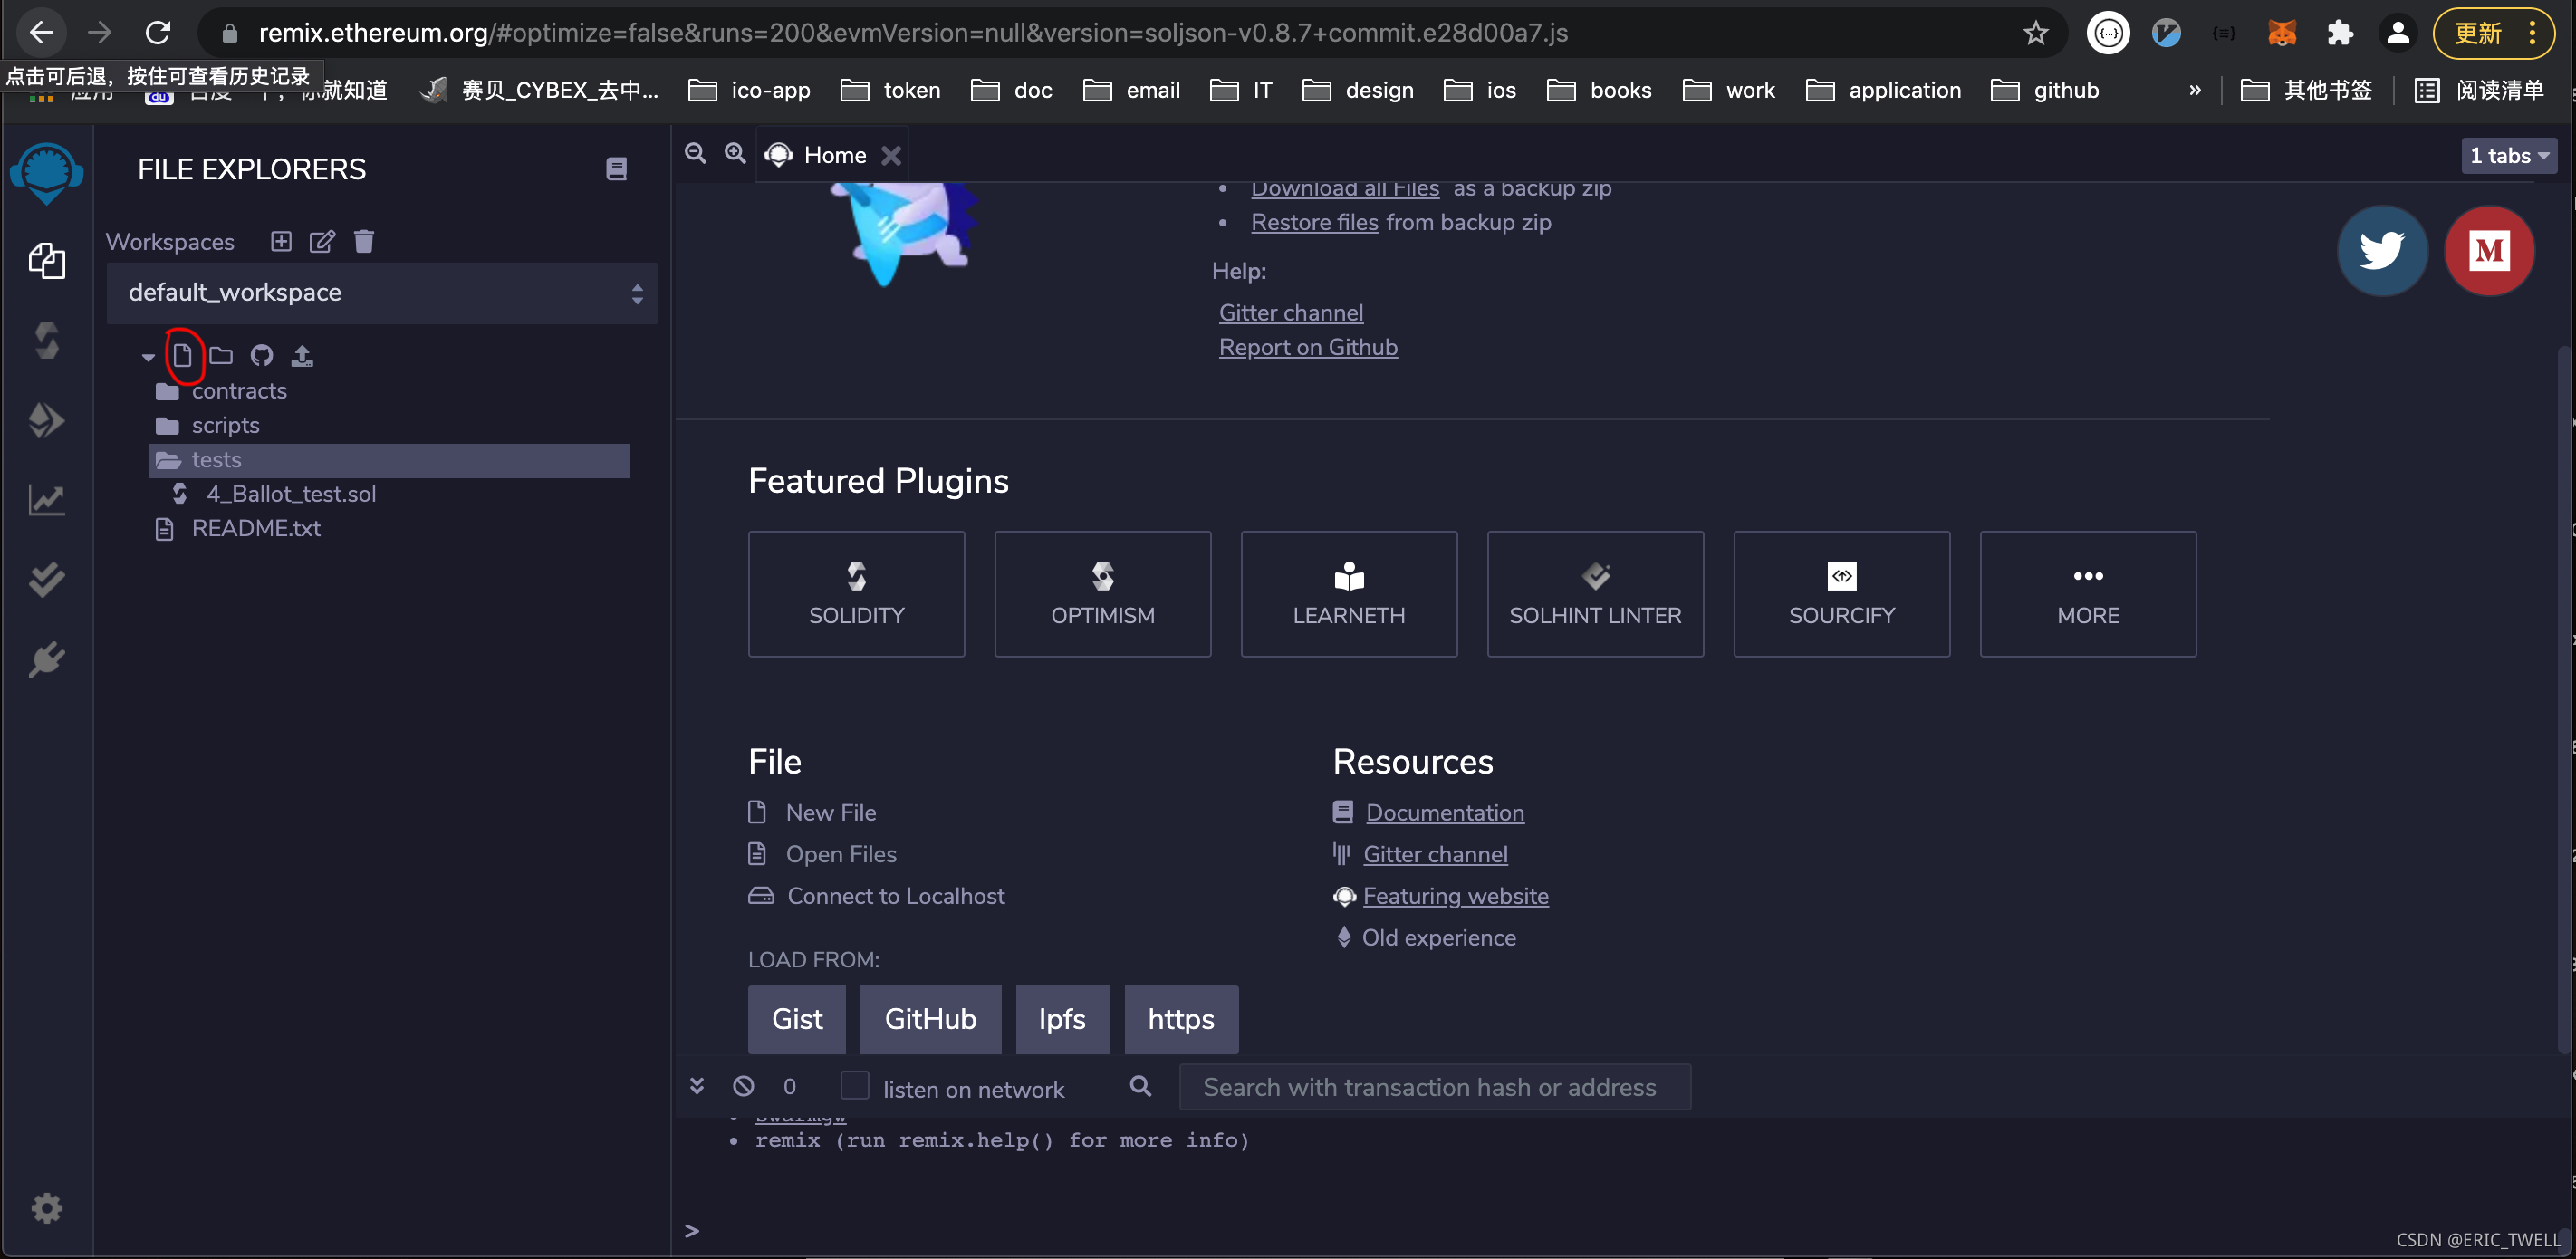Click the GitHub load-from button

pos(929,1019)
